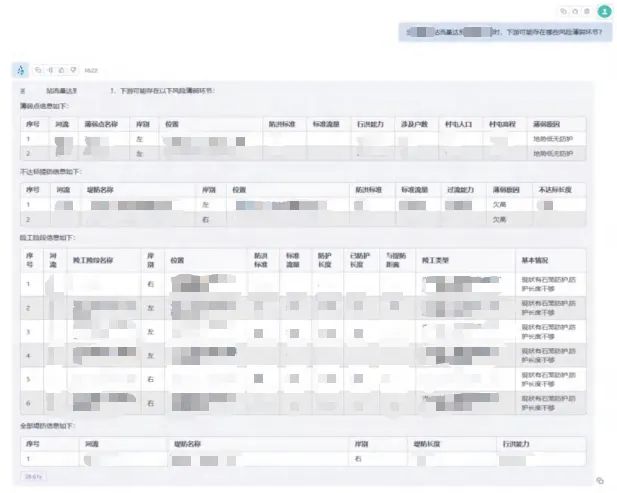Click first 地势低无防护 cell

point(554,139)
